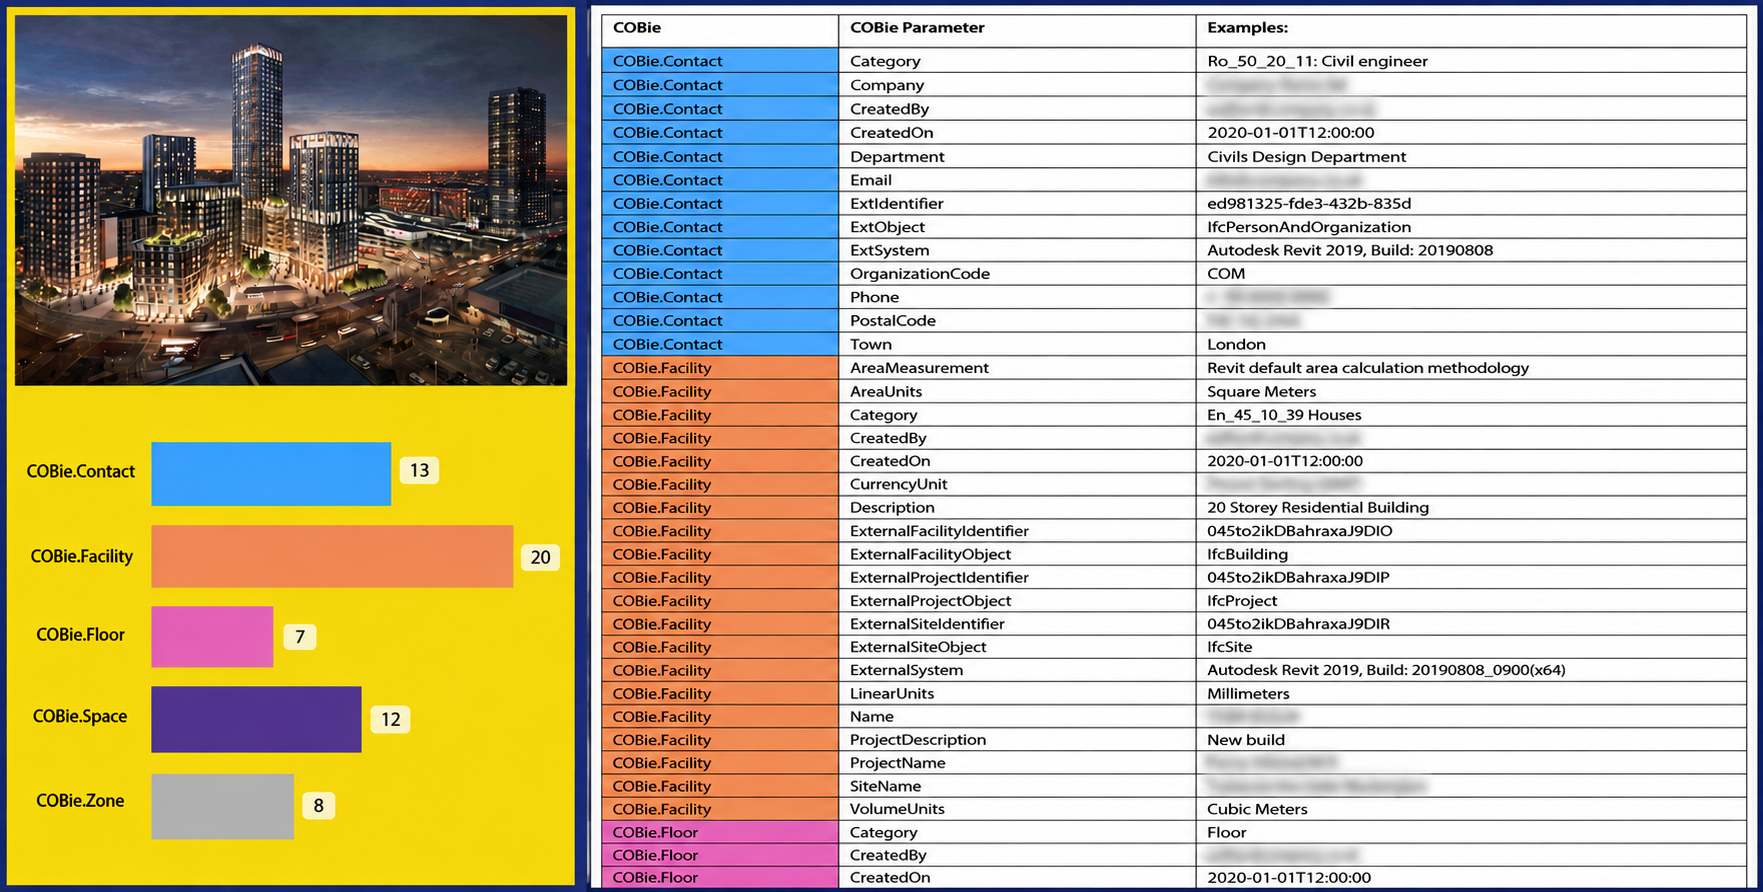1763x892 pixels.
Task: Select the Description parameter cell
Action: (x=1017, y=507)
